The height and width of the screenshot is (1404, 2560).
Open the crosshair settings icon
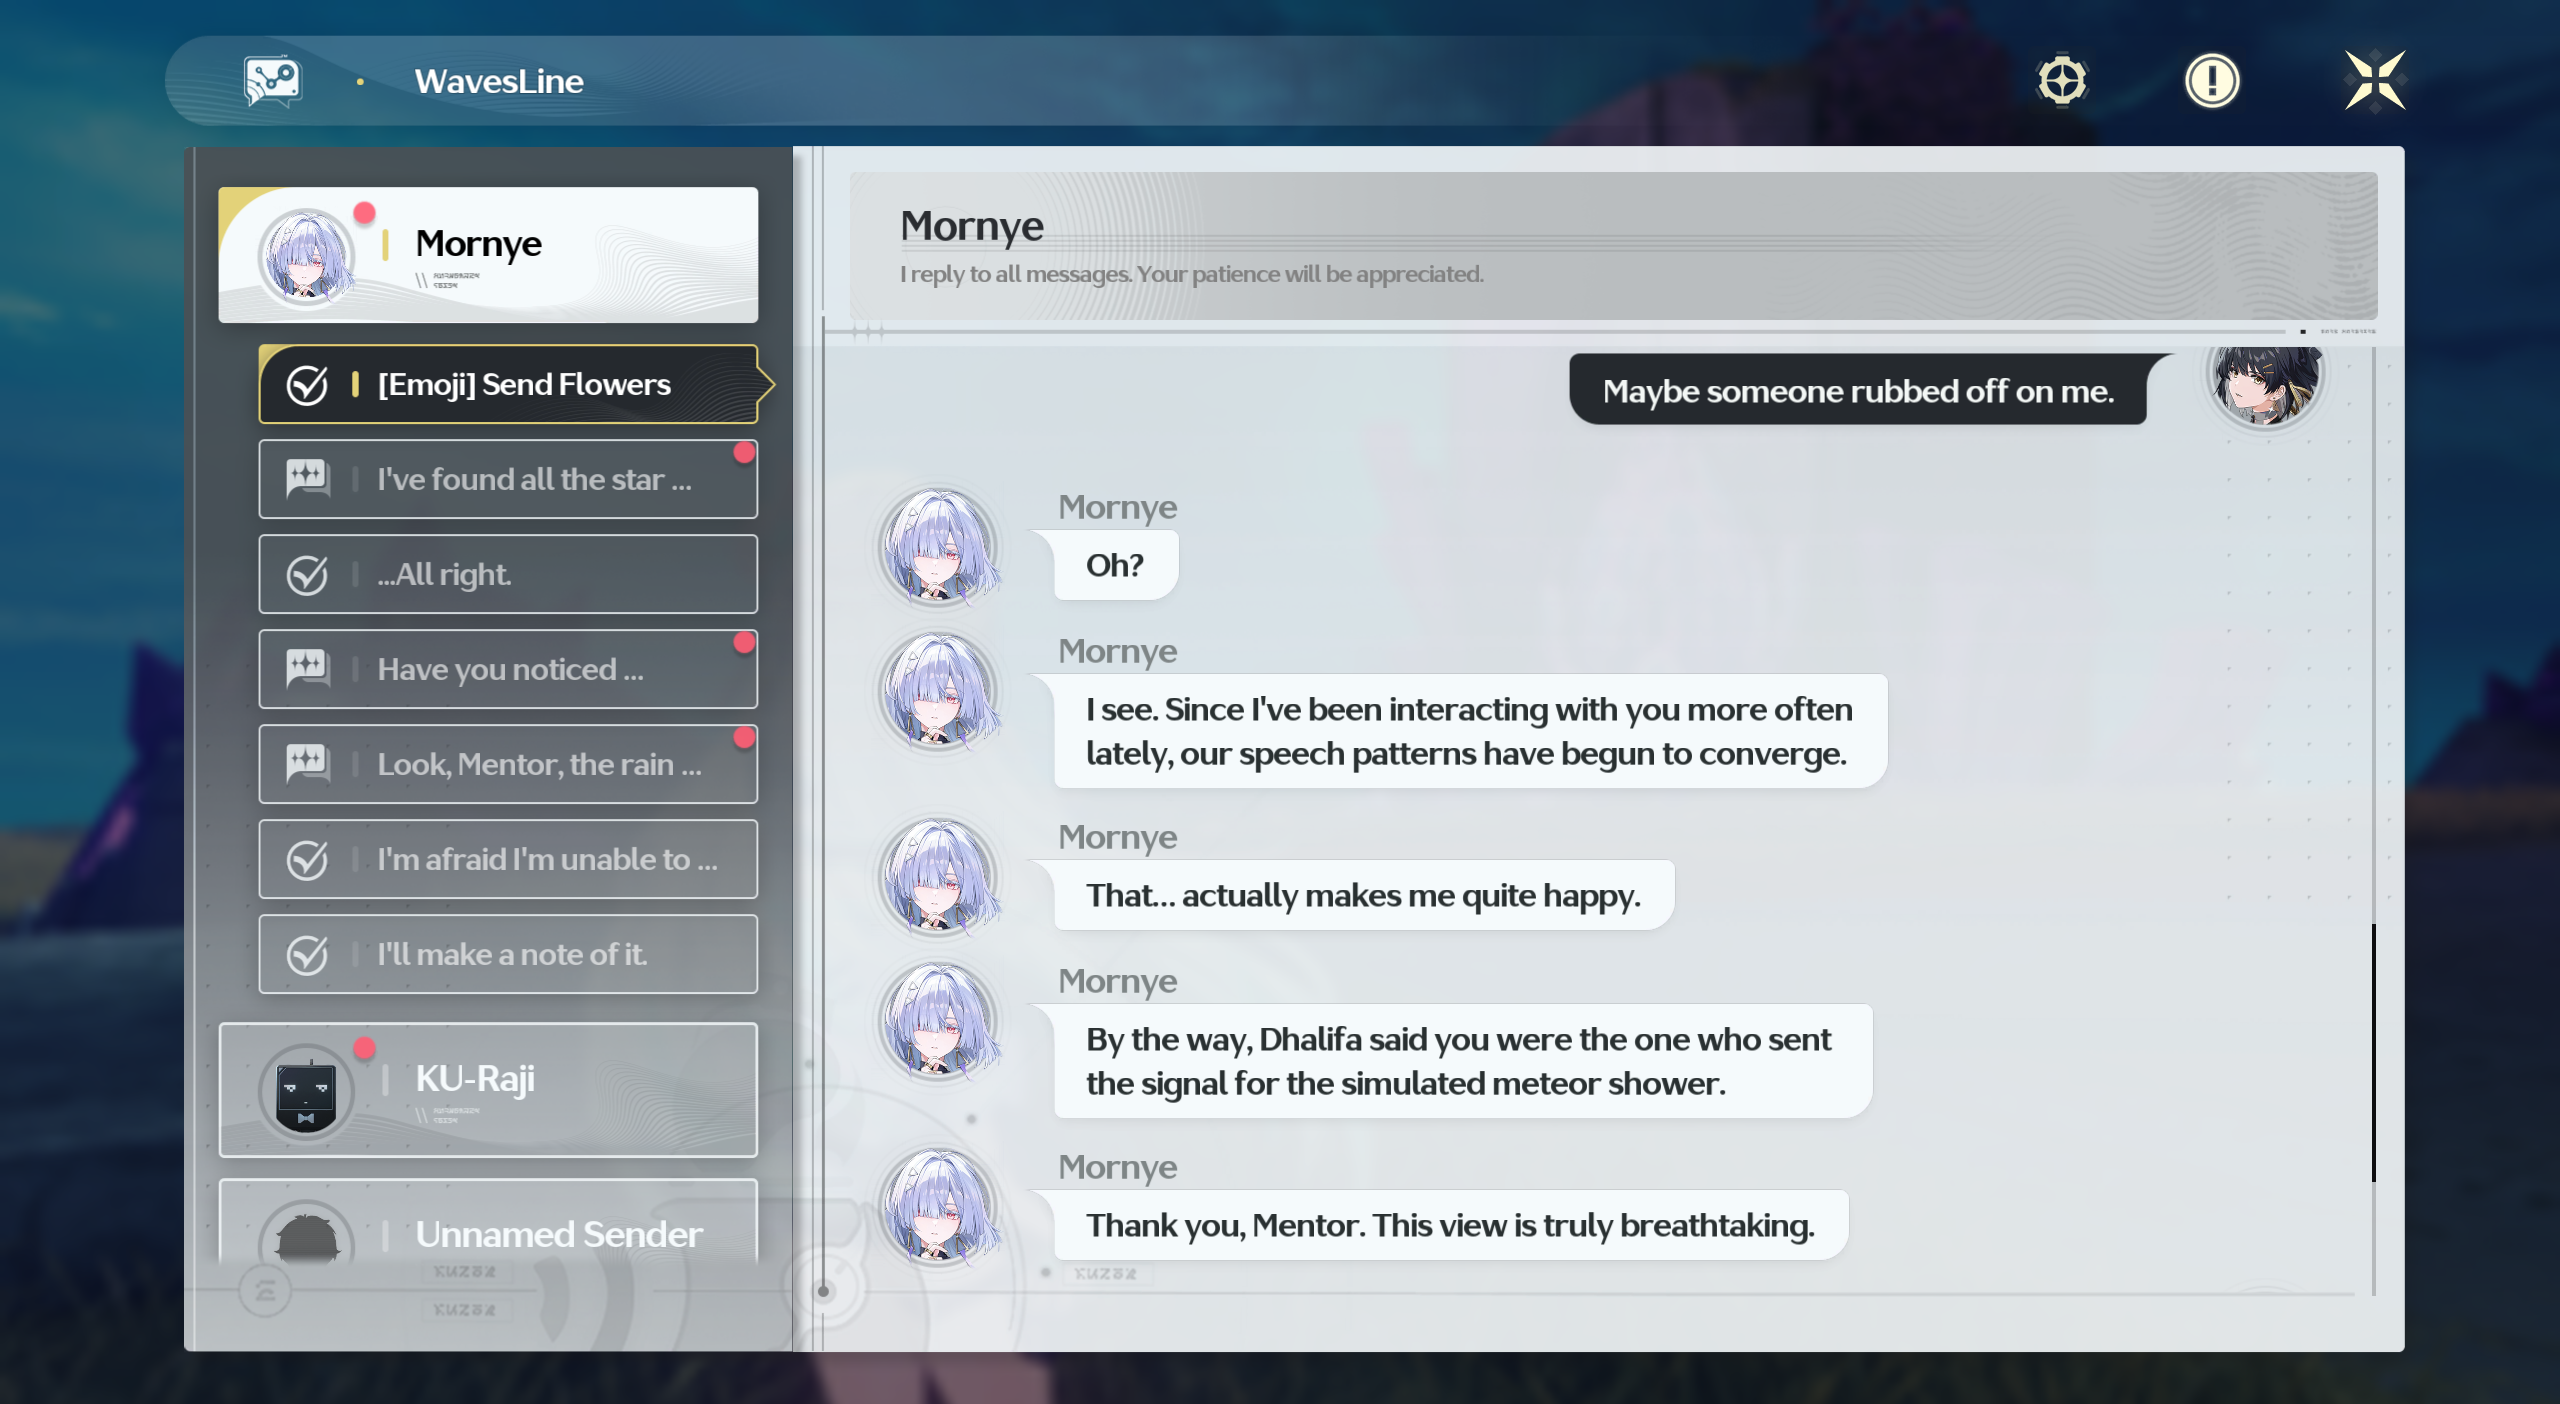tap(2062, 80)
